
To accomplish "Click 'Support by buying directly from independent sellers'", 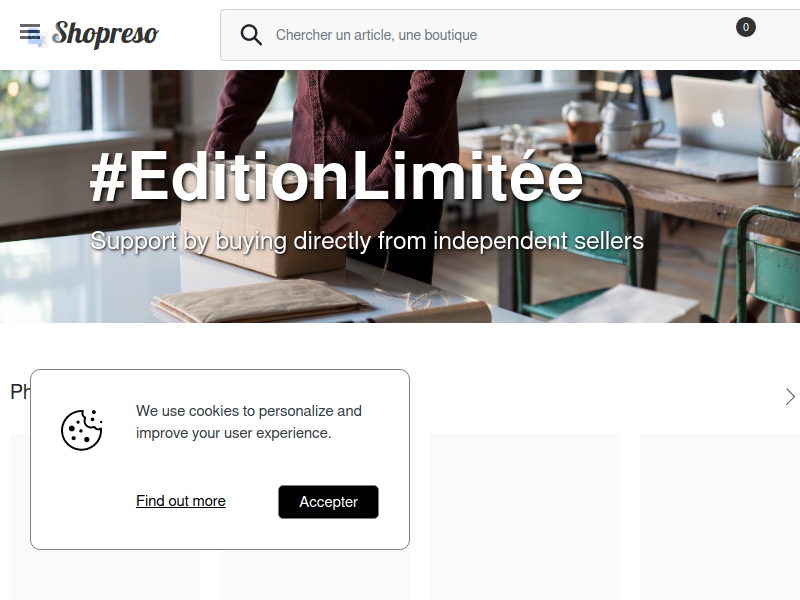I will coord(367,241).
